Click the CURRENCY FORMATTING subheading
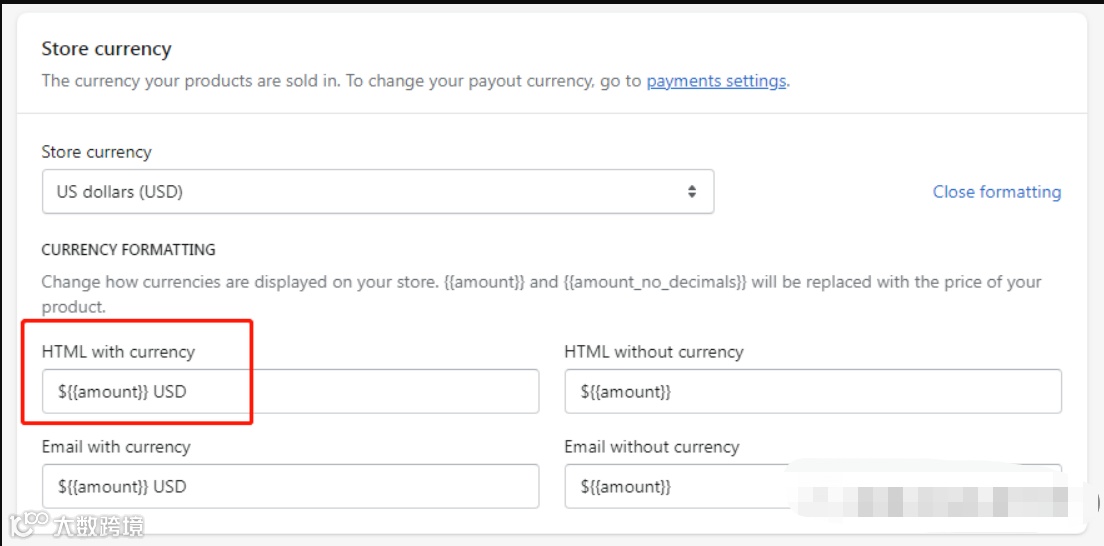Viewport: 1104px width, 546px height. click(x=128, y=249)
